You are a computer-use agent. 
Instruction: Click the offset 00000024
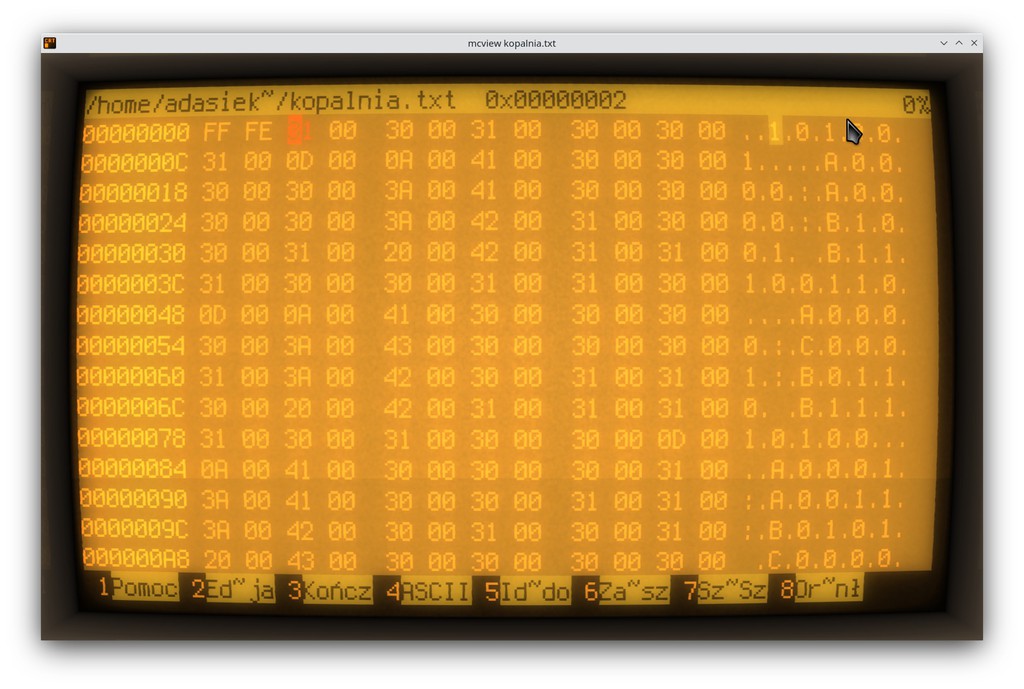133,223
